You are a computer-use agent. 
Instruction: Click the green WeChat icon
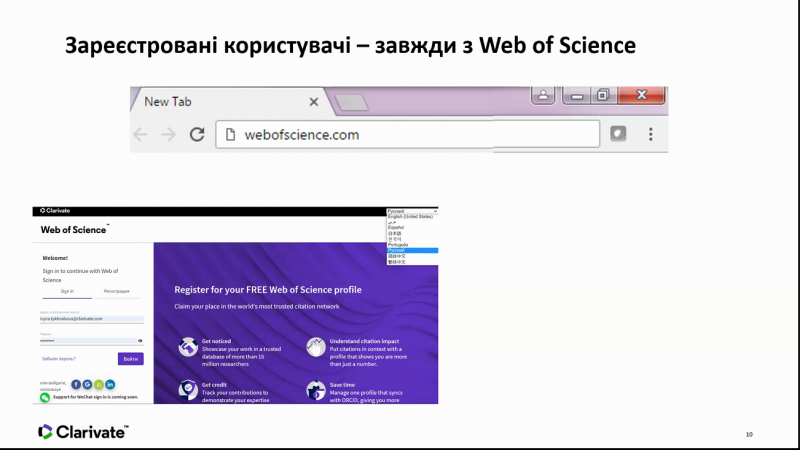[x=45, y=397]
